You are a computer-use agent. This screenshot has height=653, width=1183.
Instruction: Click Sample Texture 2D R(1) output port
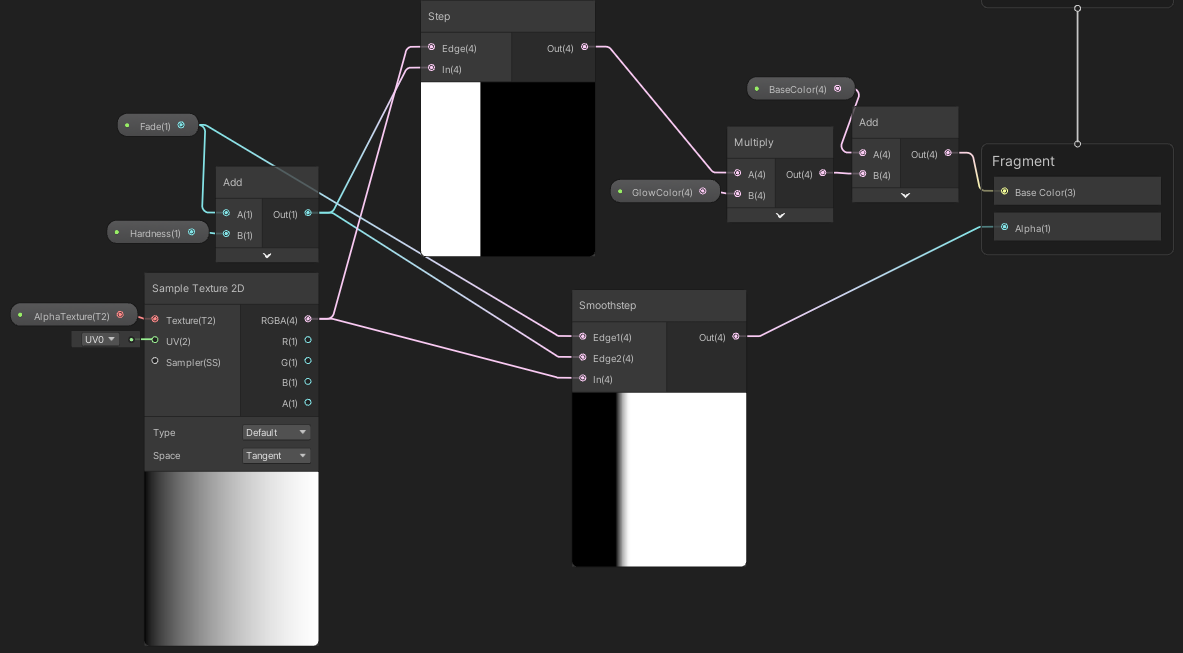click(x=308, y=340)
